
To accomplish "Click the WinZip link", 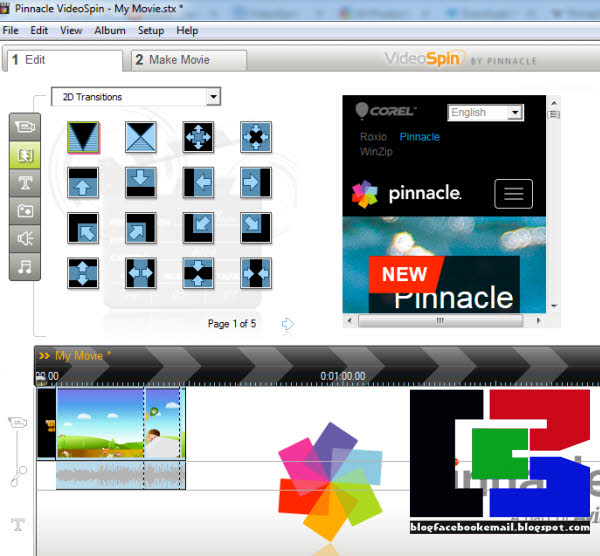I will pos(376,152).
